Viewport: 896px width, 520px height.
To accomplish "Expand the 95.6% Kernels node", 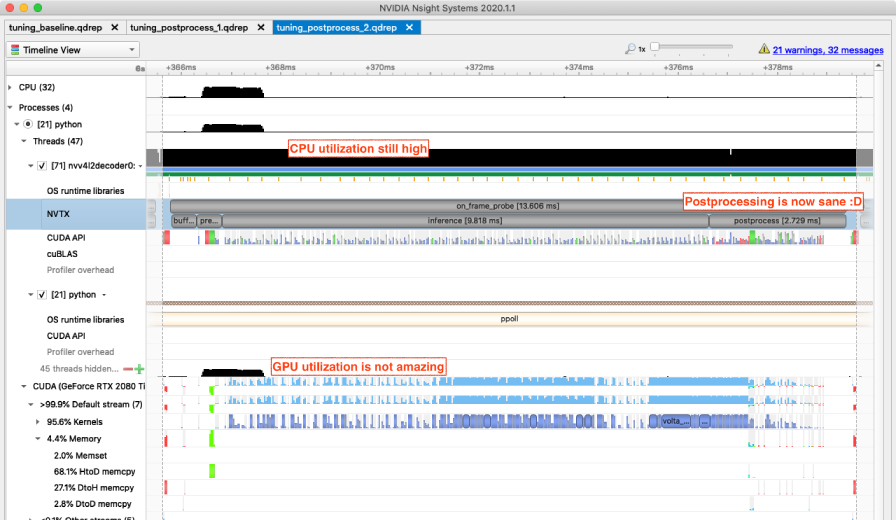I will point(38,422).
